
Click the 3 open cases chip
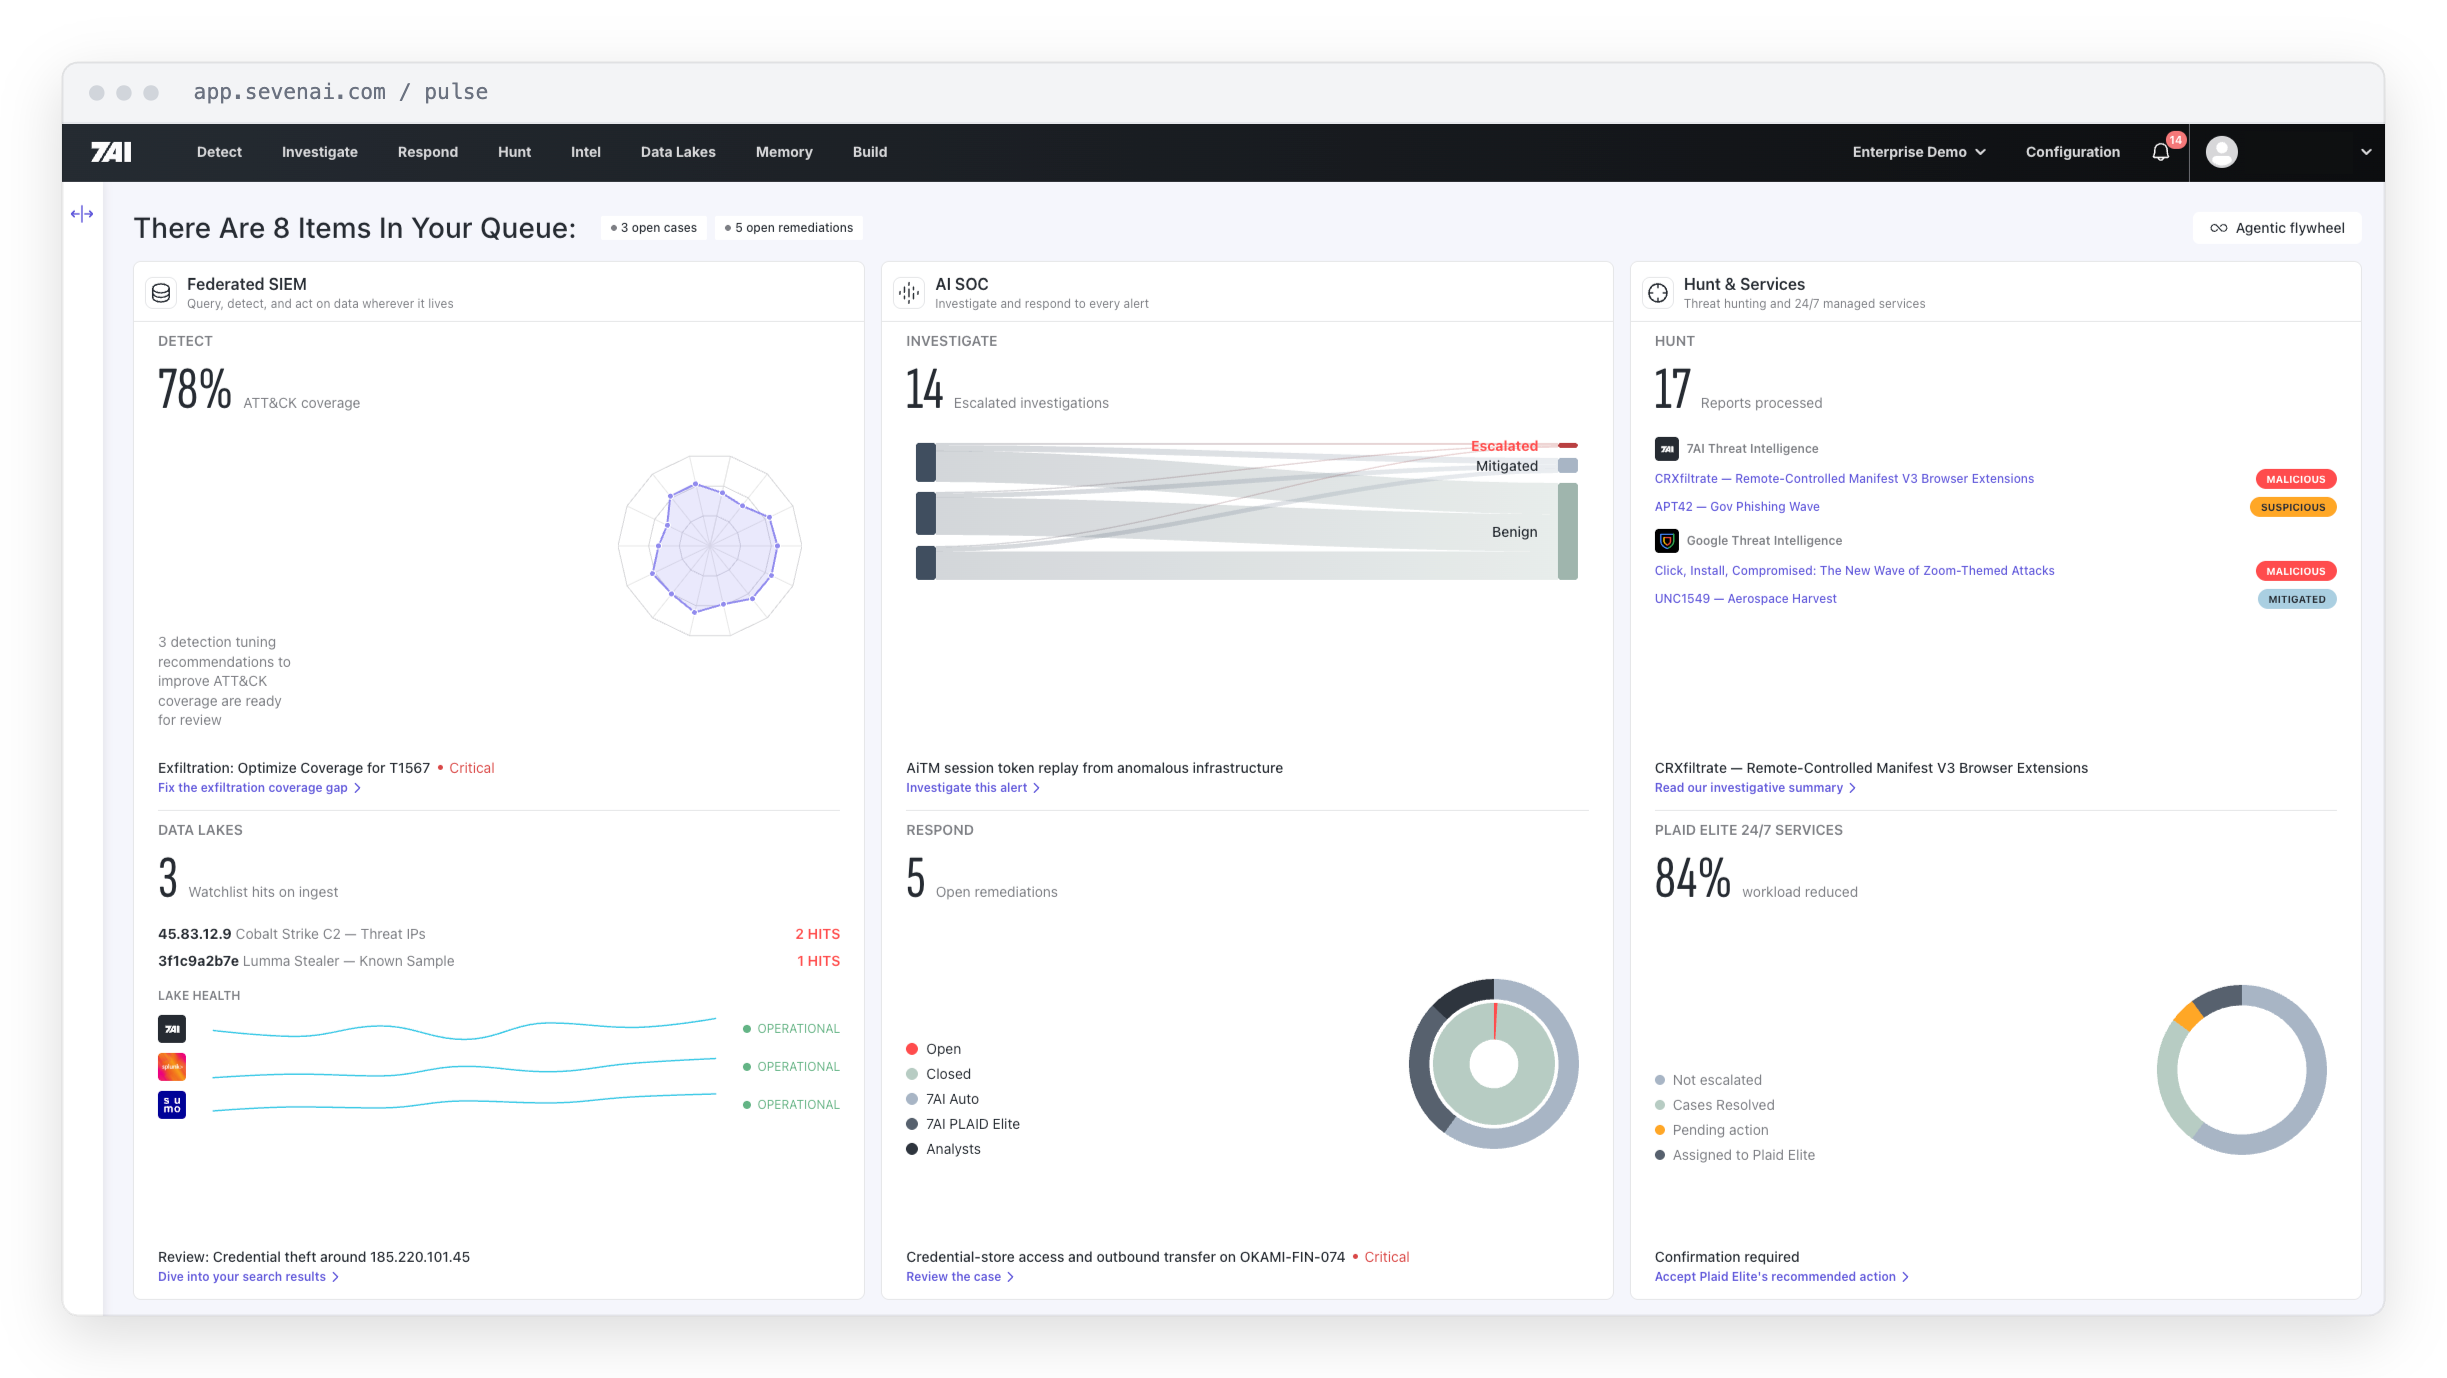[654, 228]
